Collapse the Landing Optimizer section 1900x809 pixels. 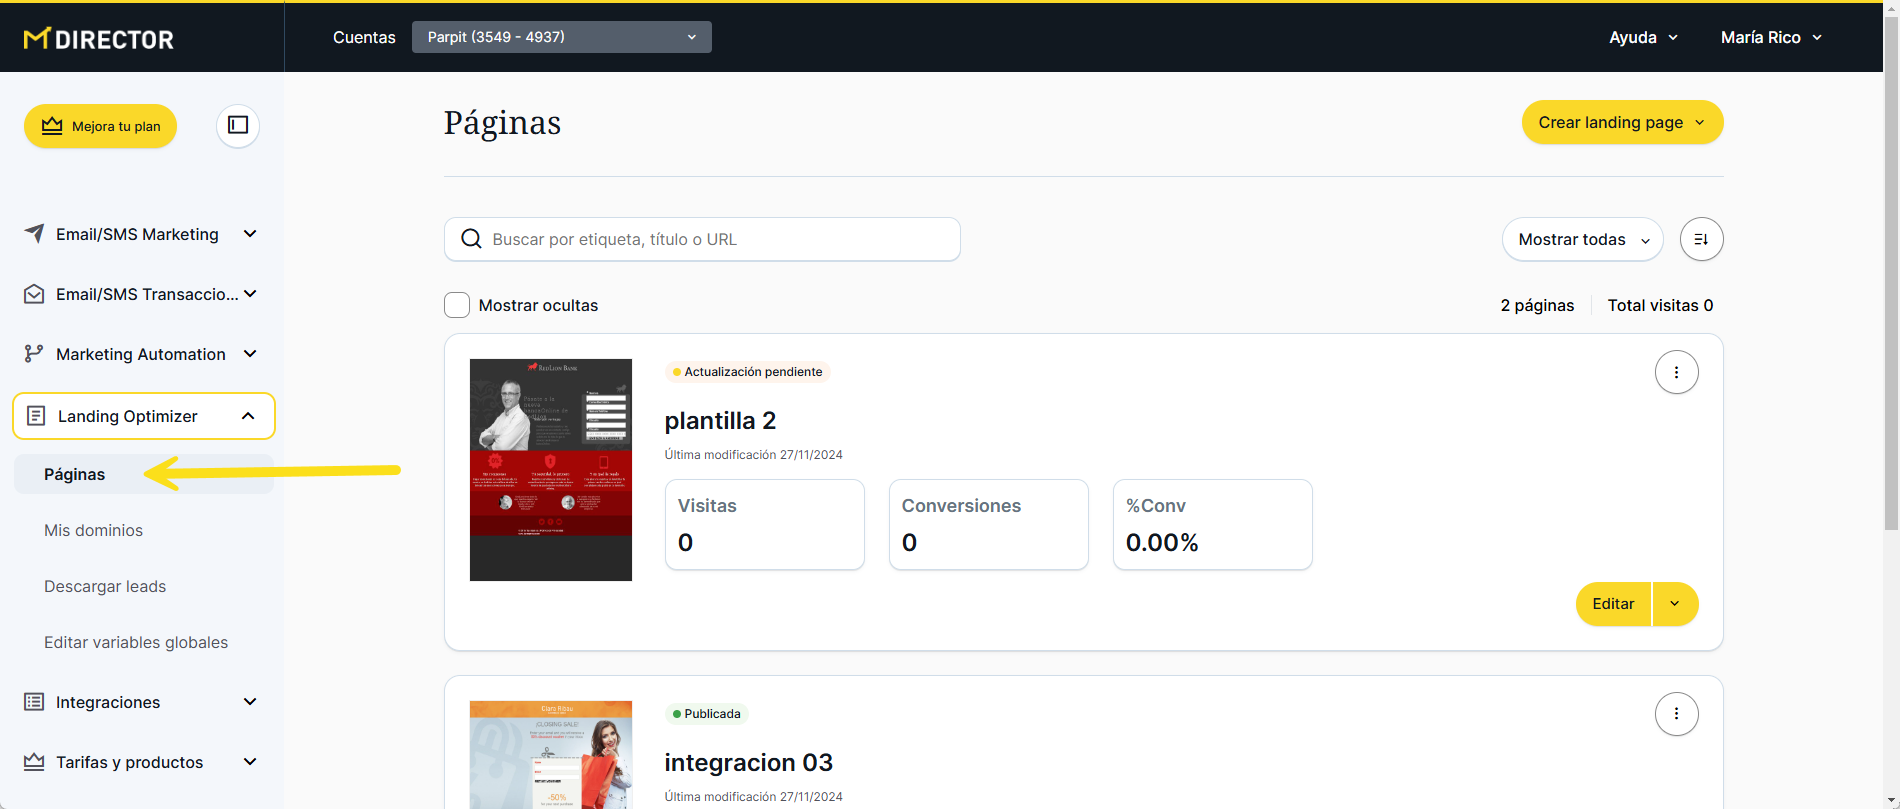pyautogui.click(x=248, y=416)
